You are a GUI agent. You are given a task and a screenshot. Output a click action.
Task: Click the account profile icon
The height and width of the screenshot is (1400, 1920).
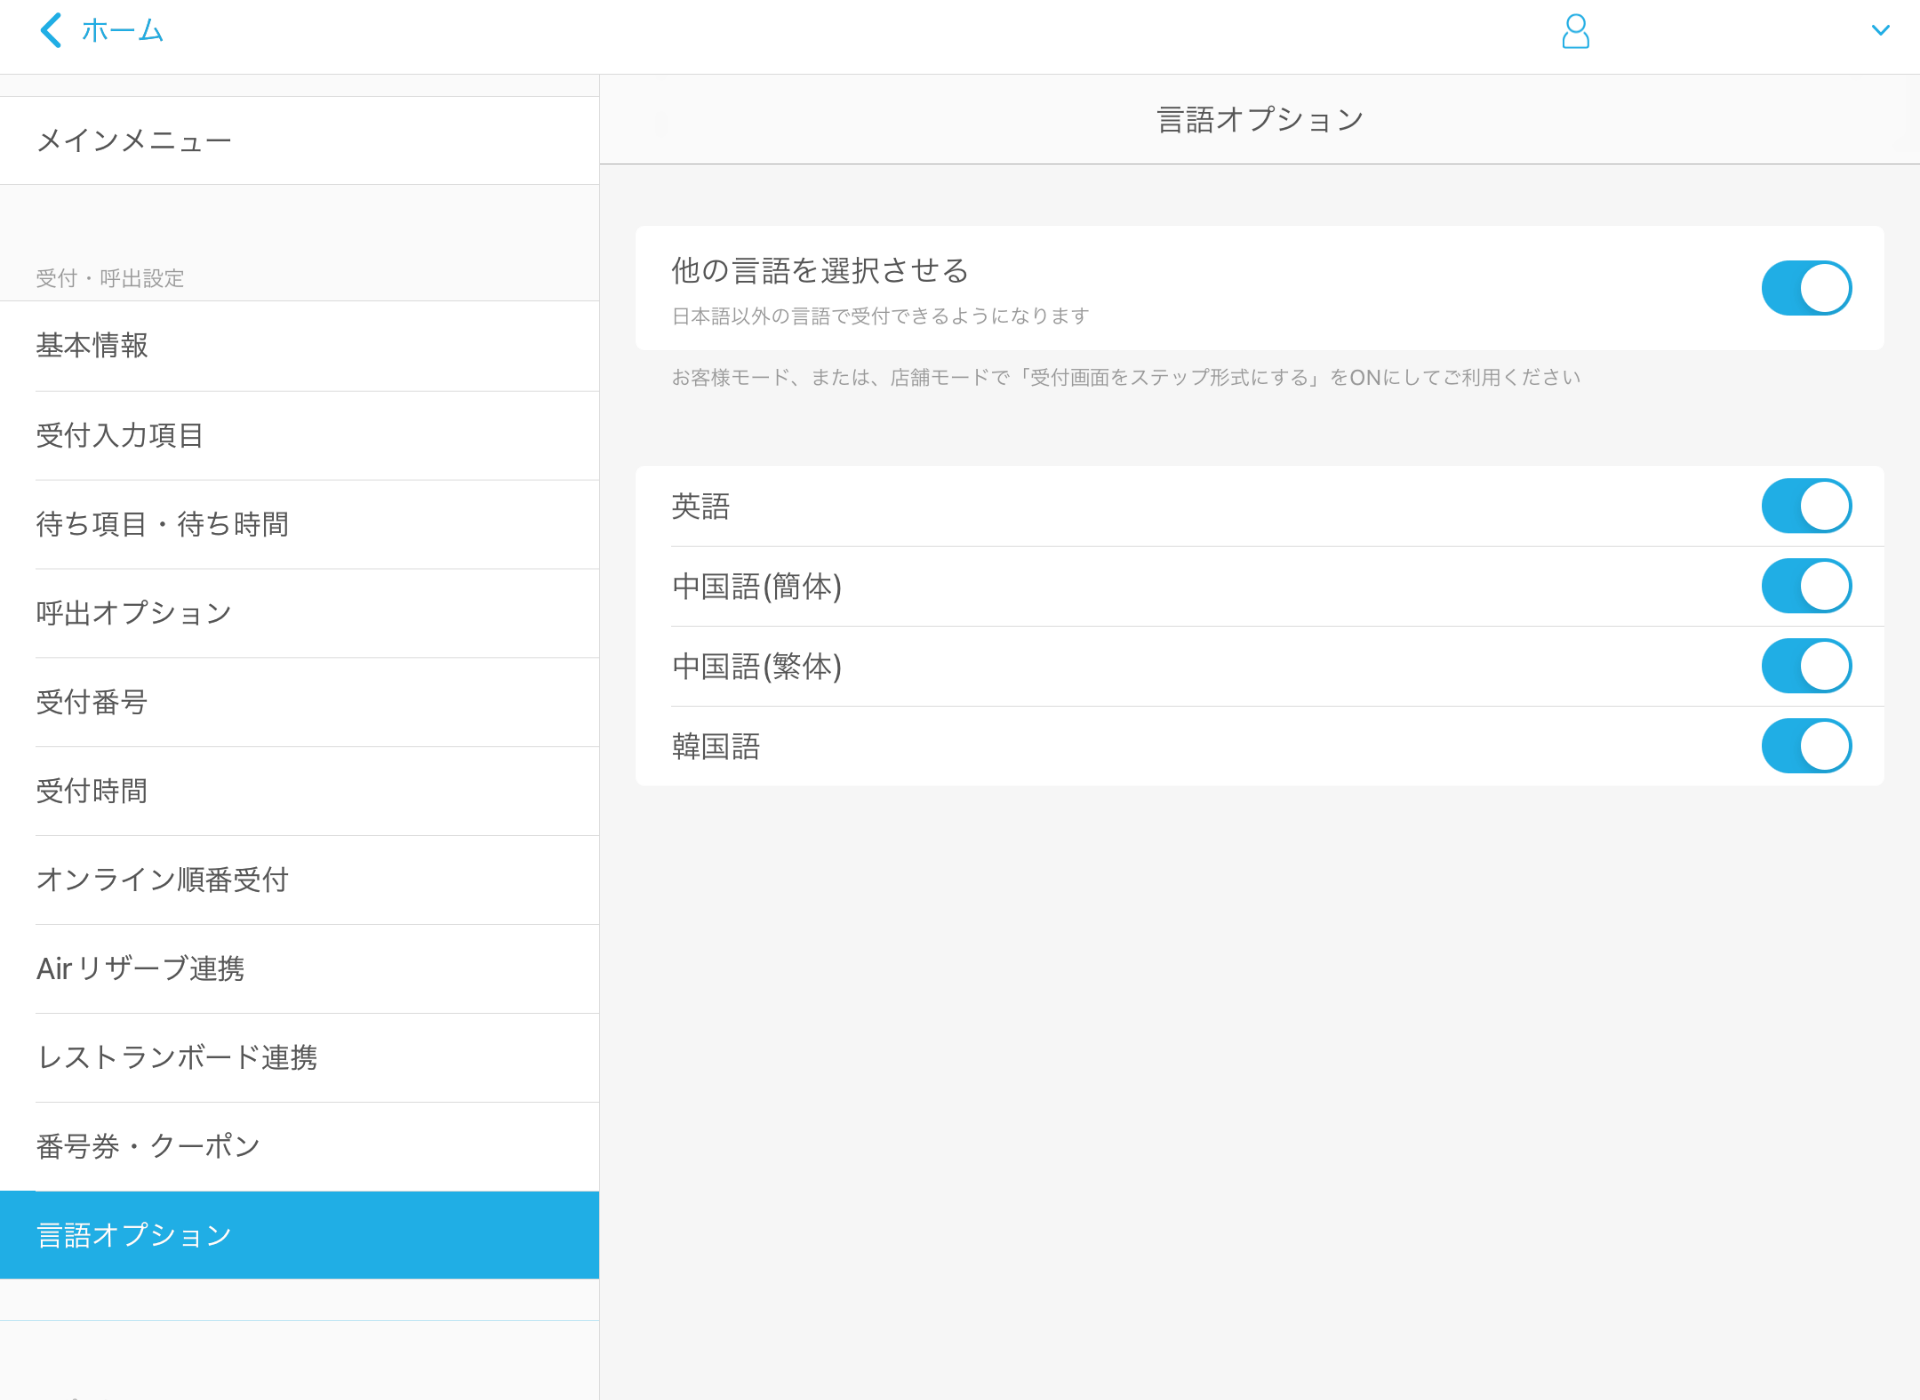point(1576,31)
